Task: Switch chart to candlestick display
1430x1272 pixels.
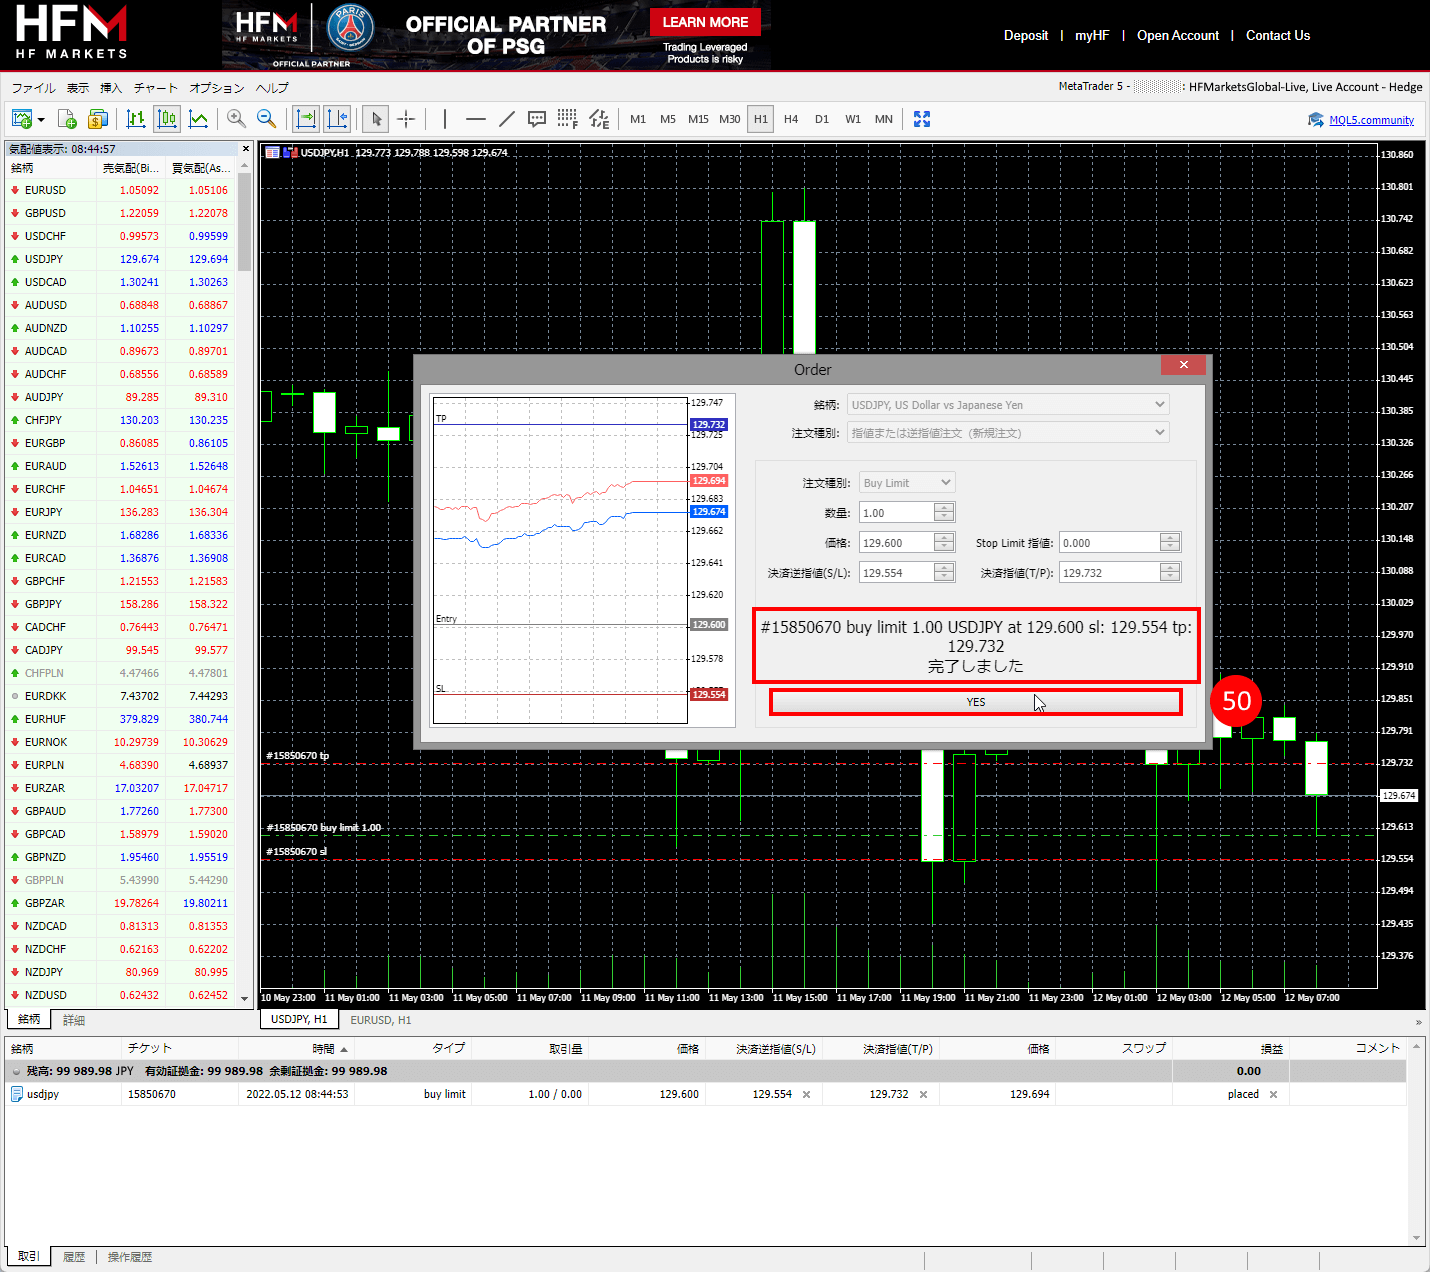Action: [x=167, y=119]
